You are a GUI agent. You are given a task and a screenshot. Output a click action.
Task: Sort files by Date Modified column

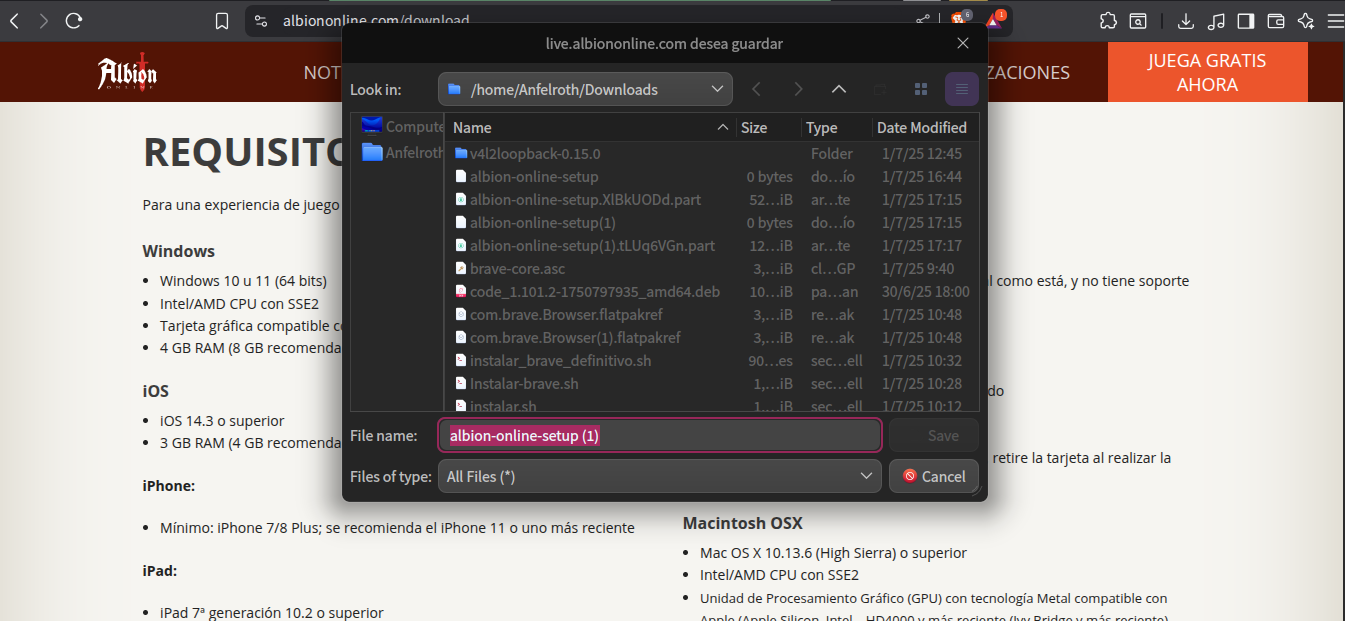point(924,127)
